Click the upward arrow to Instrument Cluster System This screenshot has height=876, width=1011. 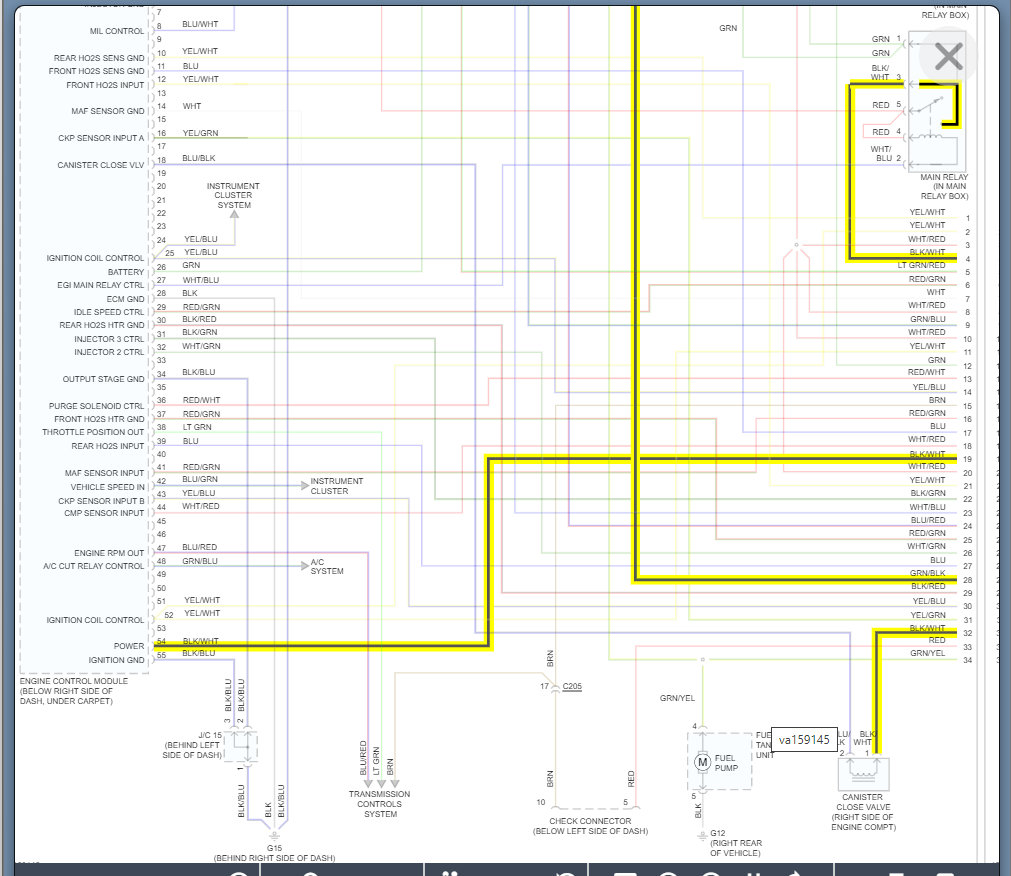pyautogui.click(x=235, y=214)
